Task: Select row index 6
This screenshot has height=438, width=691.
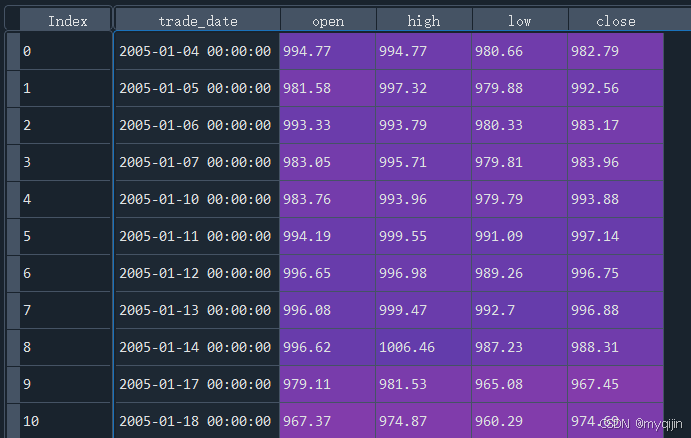Action: point(65,273)
